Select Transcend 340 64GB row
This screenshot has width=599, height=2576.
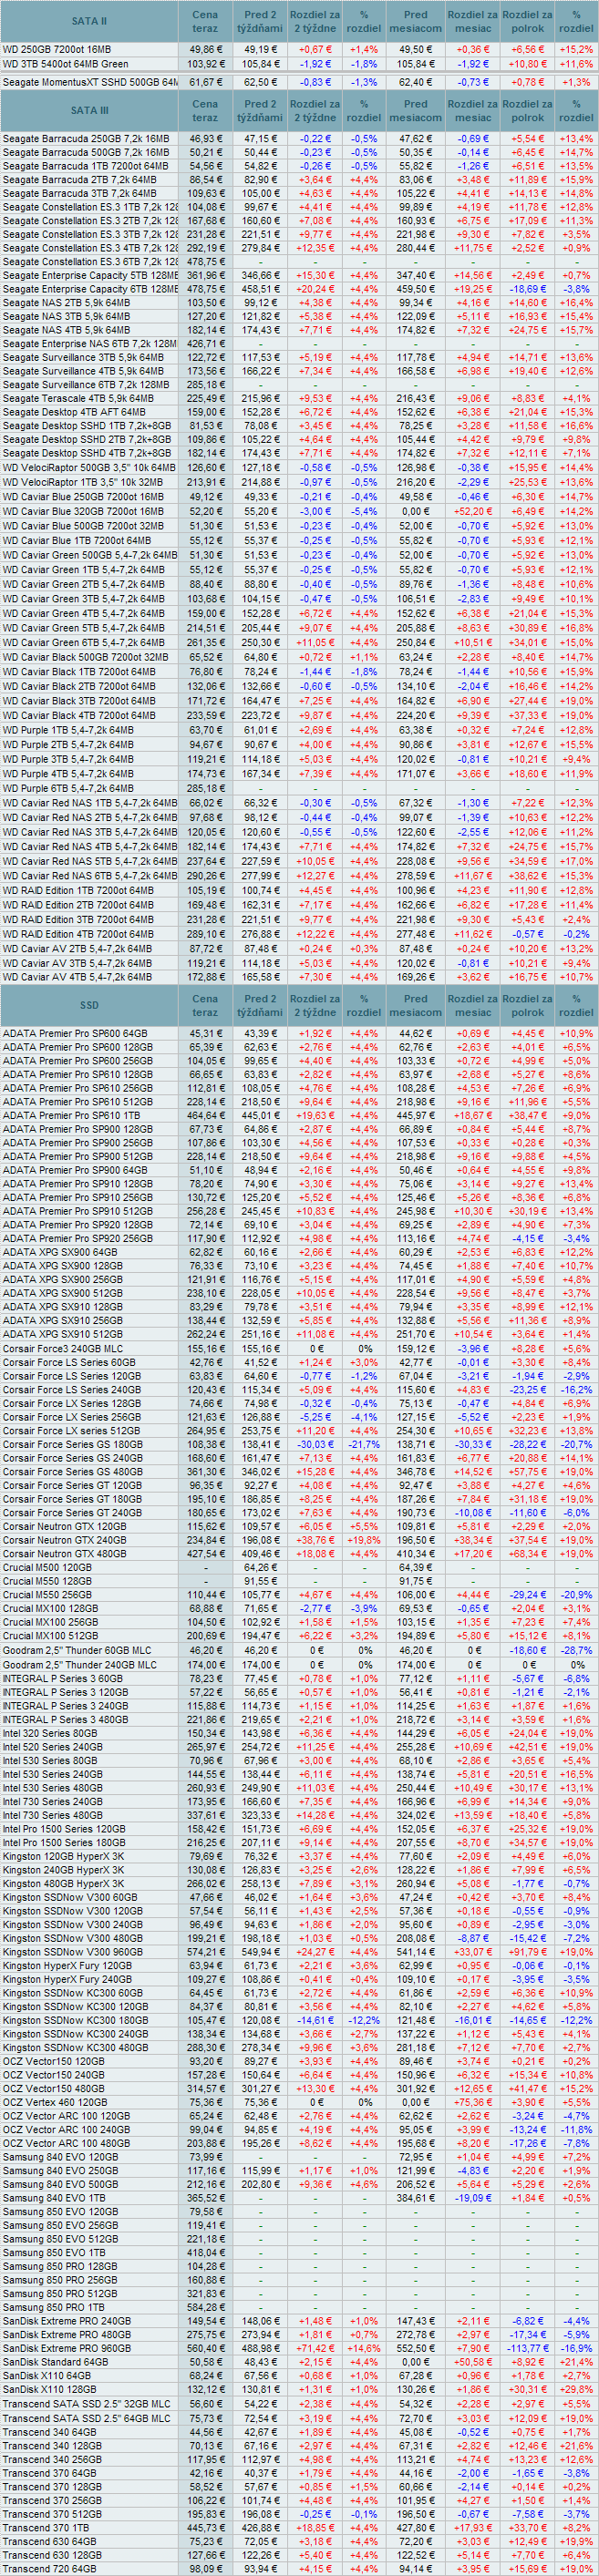point(300,2432)
